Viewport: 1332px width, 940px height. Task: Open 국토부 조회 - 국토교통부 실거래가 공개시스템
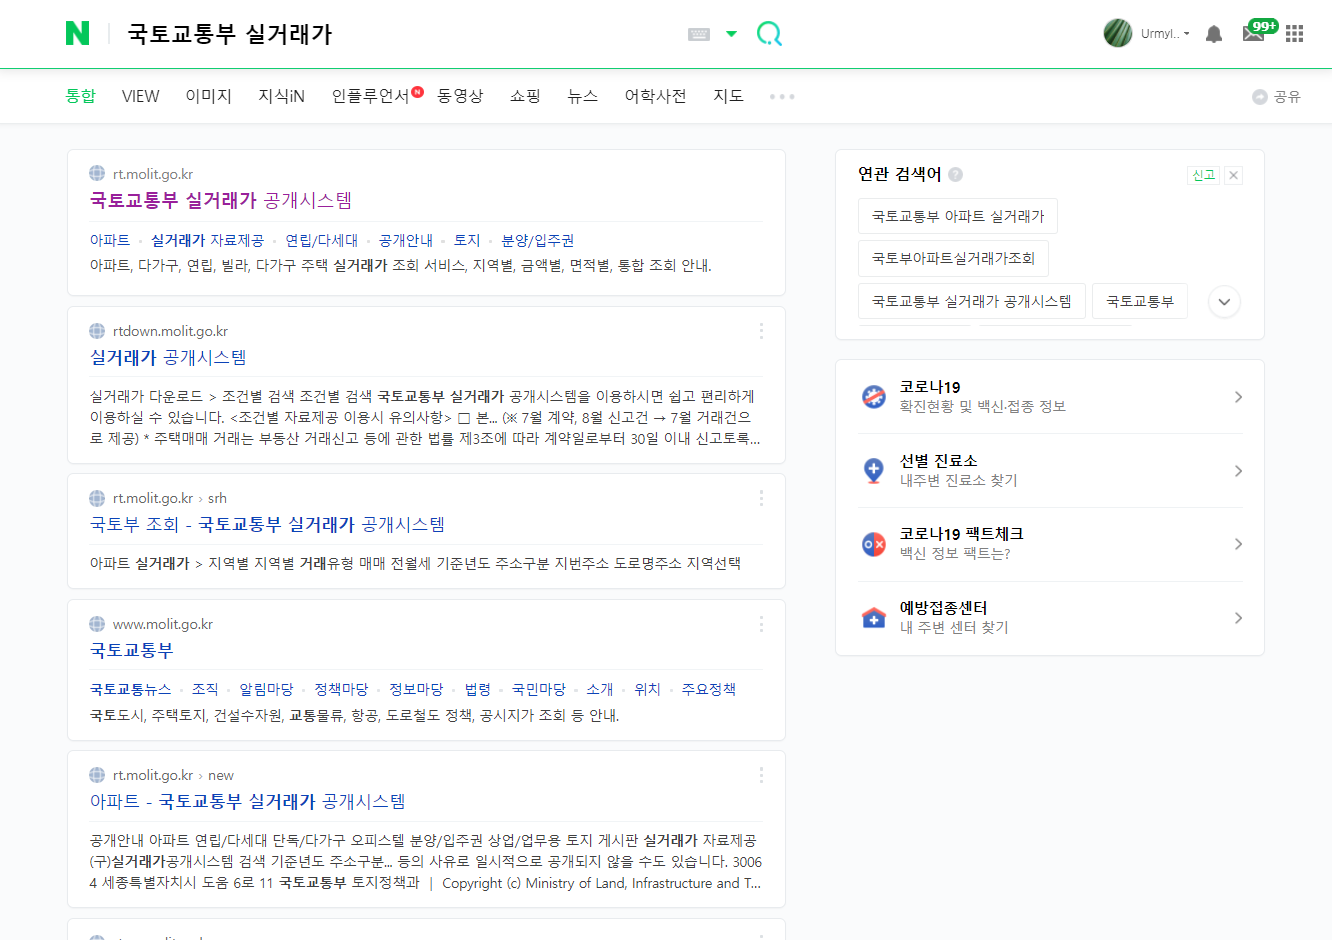click(267, 525)
